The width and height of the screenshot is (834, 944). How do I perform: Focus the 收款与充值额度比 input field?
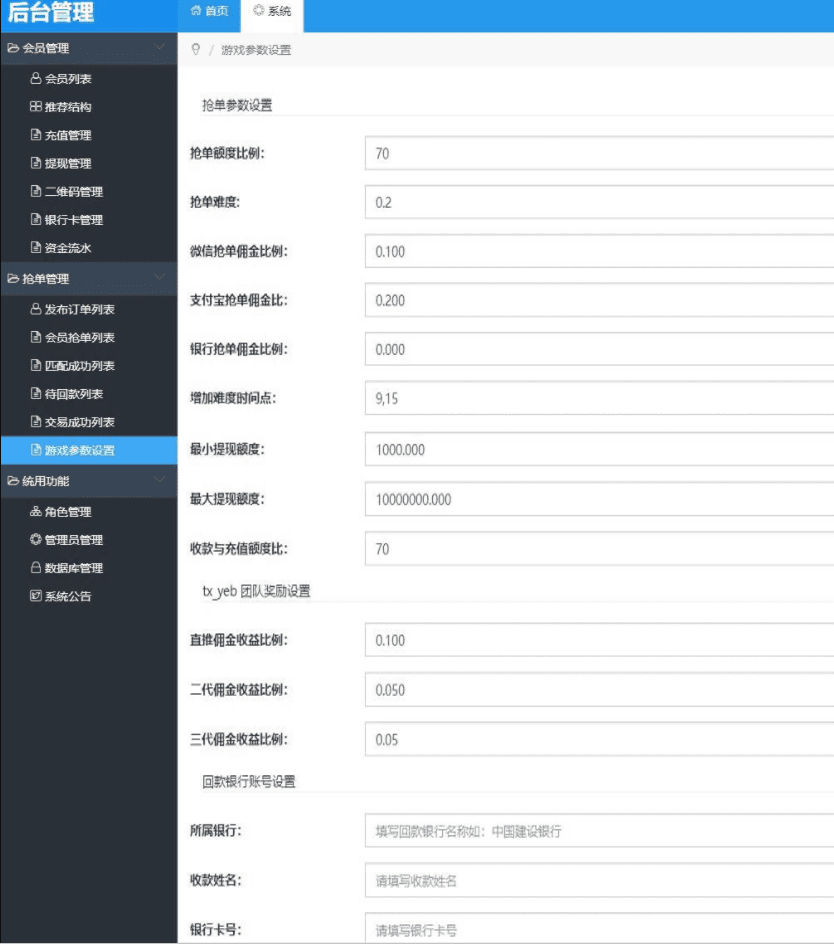[599, 548]
